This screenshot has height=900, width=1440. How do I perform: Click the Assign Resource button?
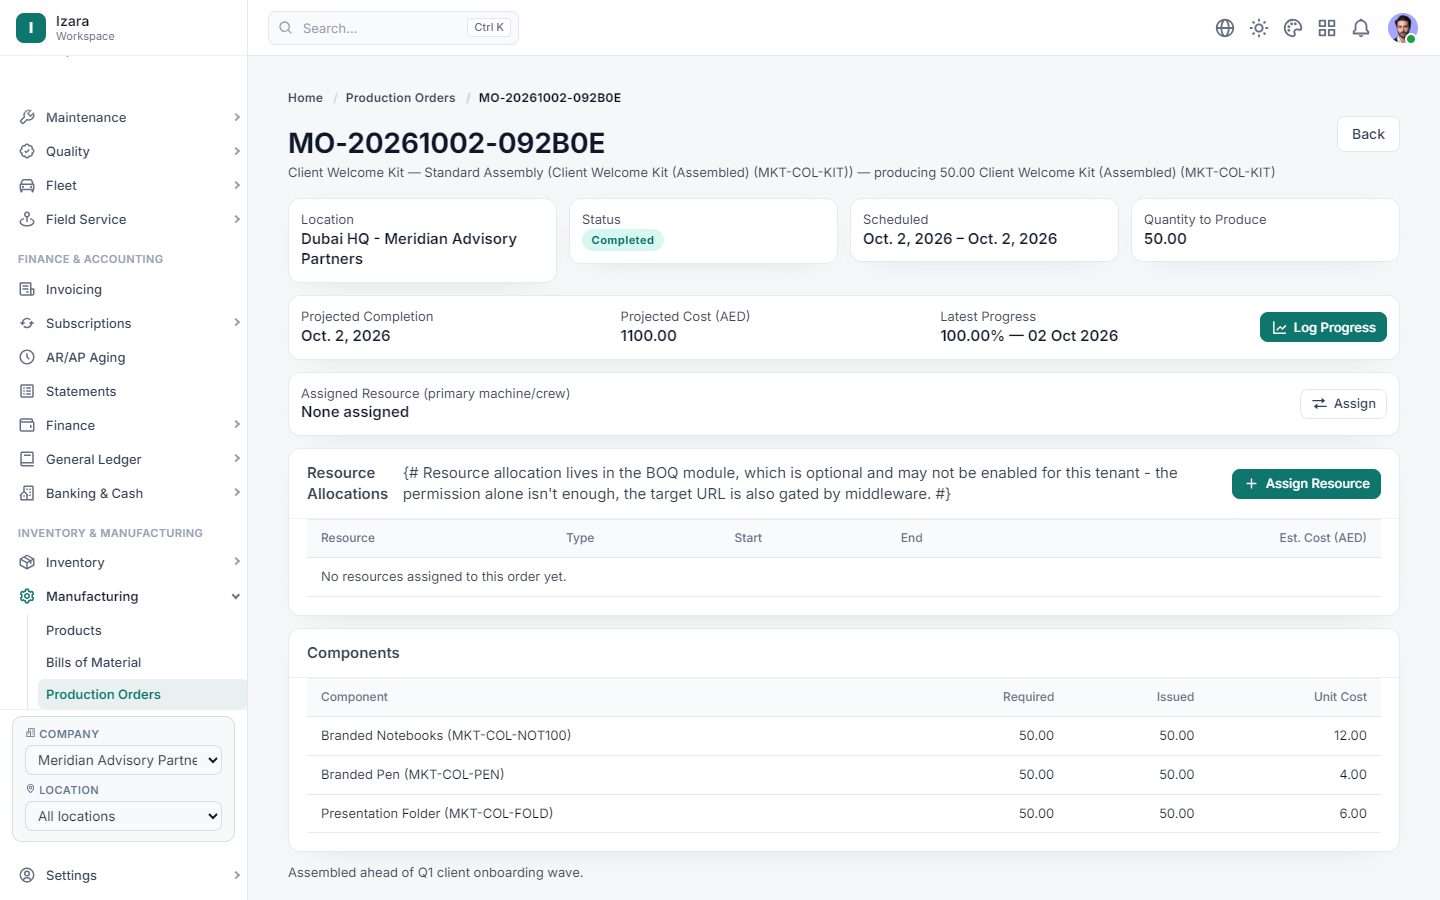(1306, 483)
